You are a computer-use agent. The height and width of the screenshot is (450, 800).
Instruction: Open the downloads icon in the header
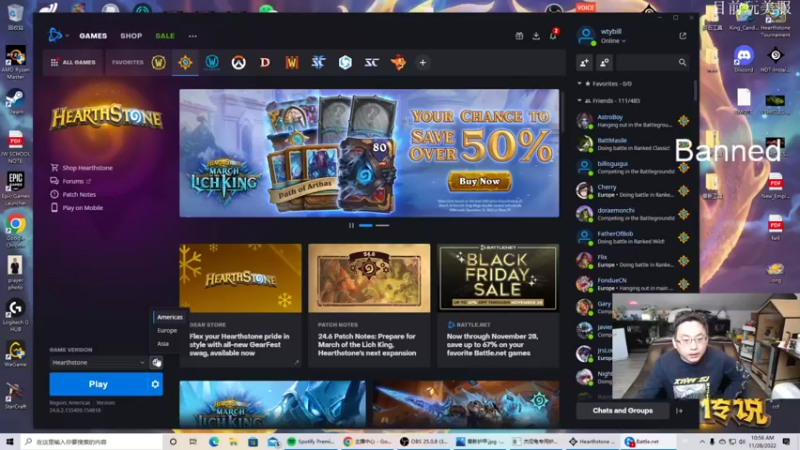point(536,36)
